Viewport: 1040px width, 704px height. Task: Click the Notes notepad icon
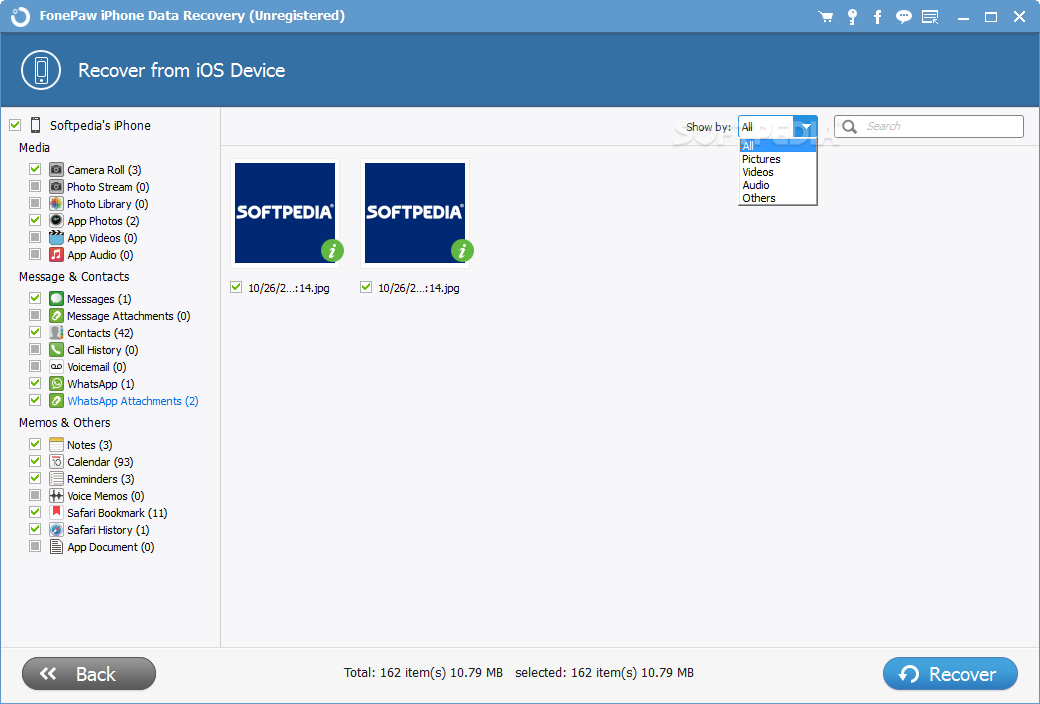click(x=56, y=445)
